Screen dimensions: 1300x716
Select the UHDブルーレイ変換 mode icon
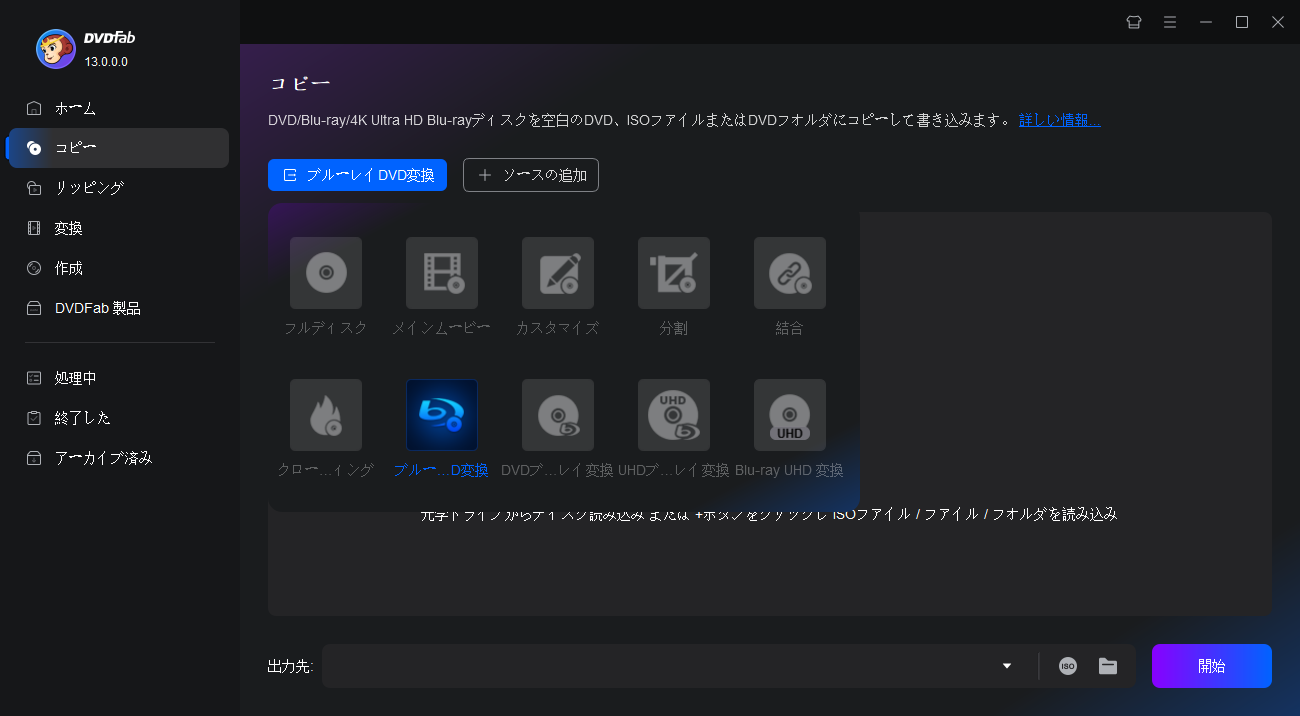click(x=674, y=415)
